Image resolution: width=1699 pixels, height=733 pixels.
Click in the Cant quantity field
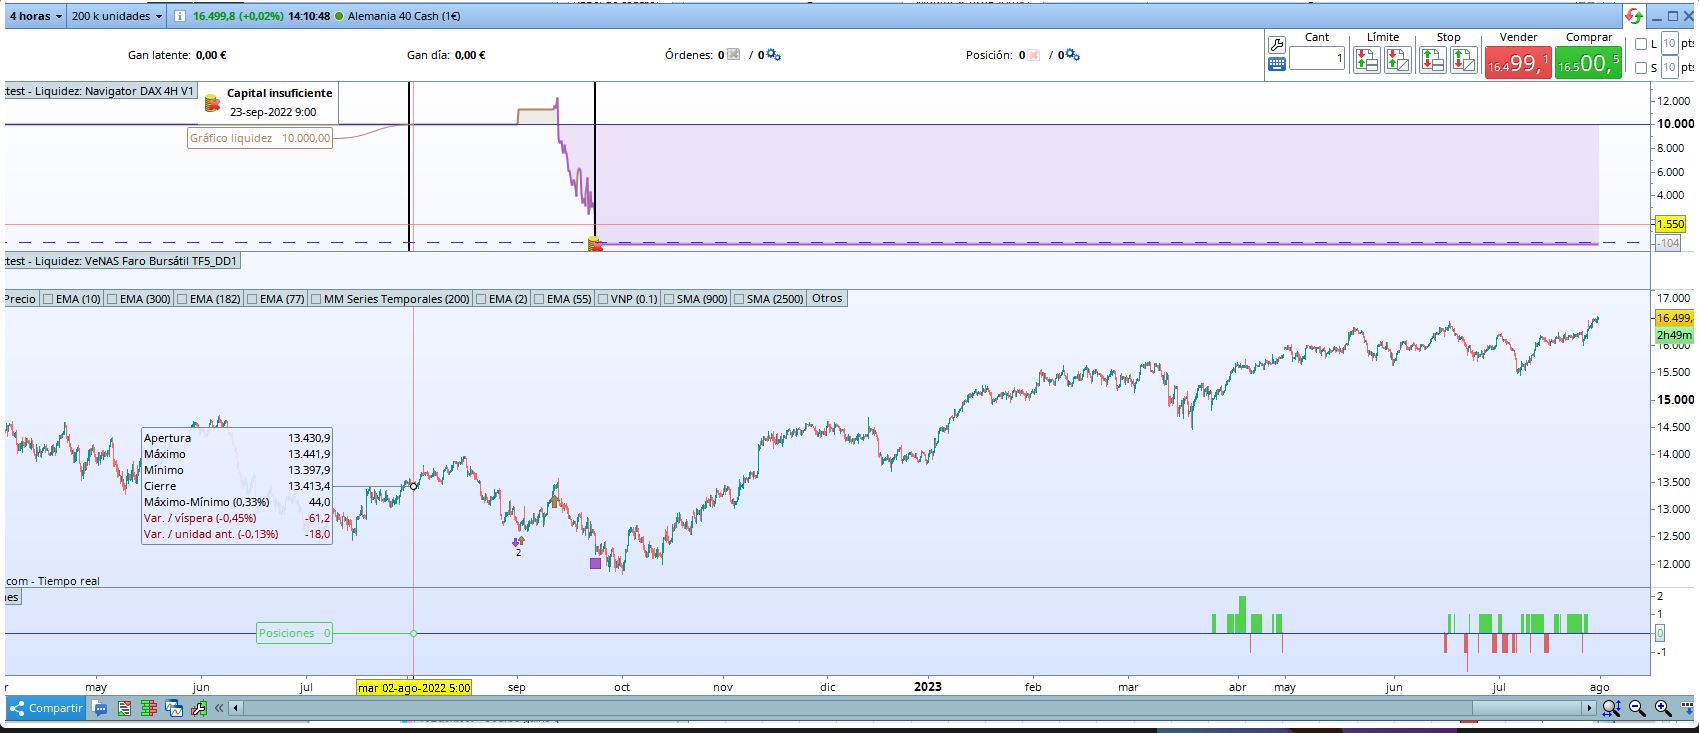point(1317,59)
